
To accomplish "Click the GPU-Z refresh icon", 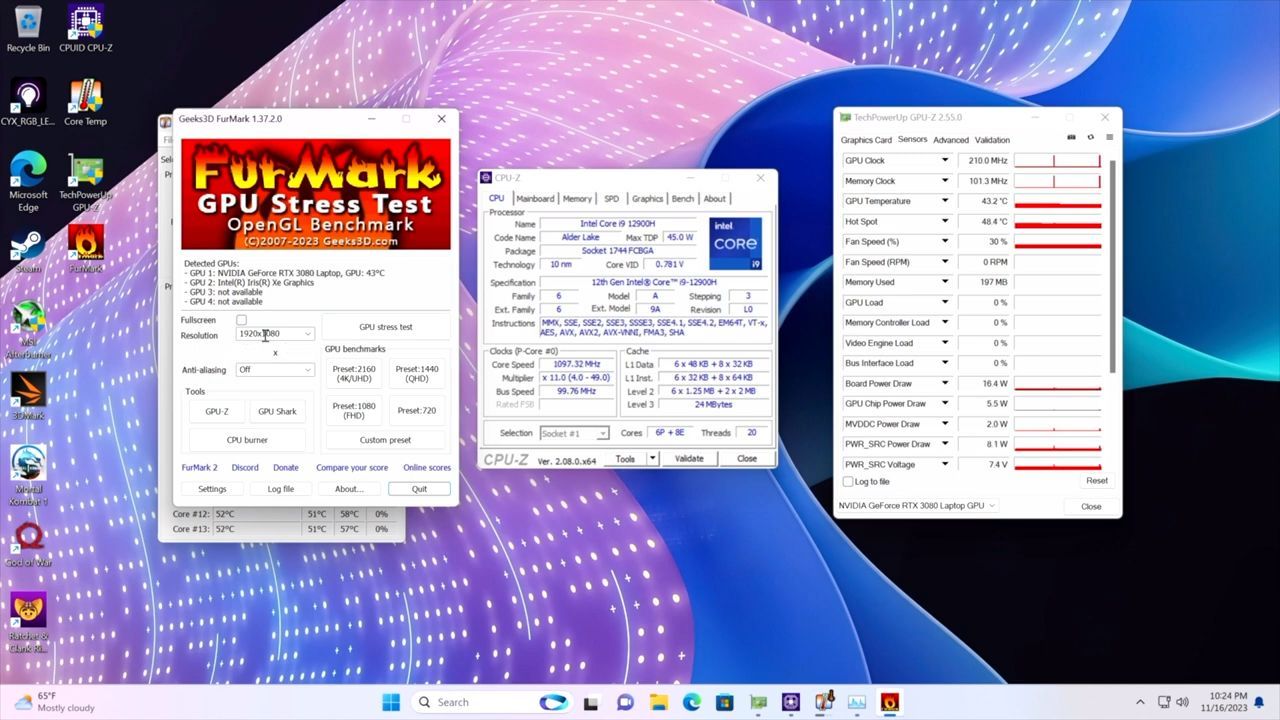I will pos(1090,138).
